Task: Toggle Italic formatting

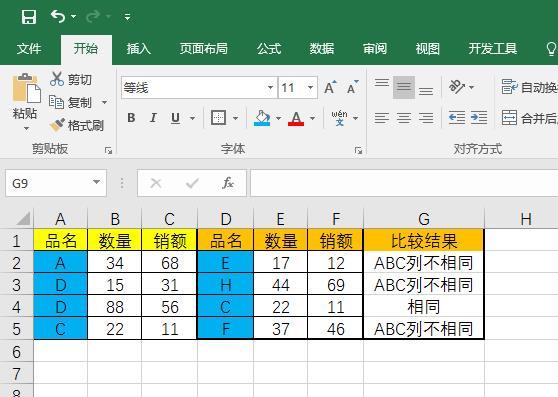Action: coord(153,117)
